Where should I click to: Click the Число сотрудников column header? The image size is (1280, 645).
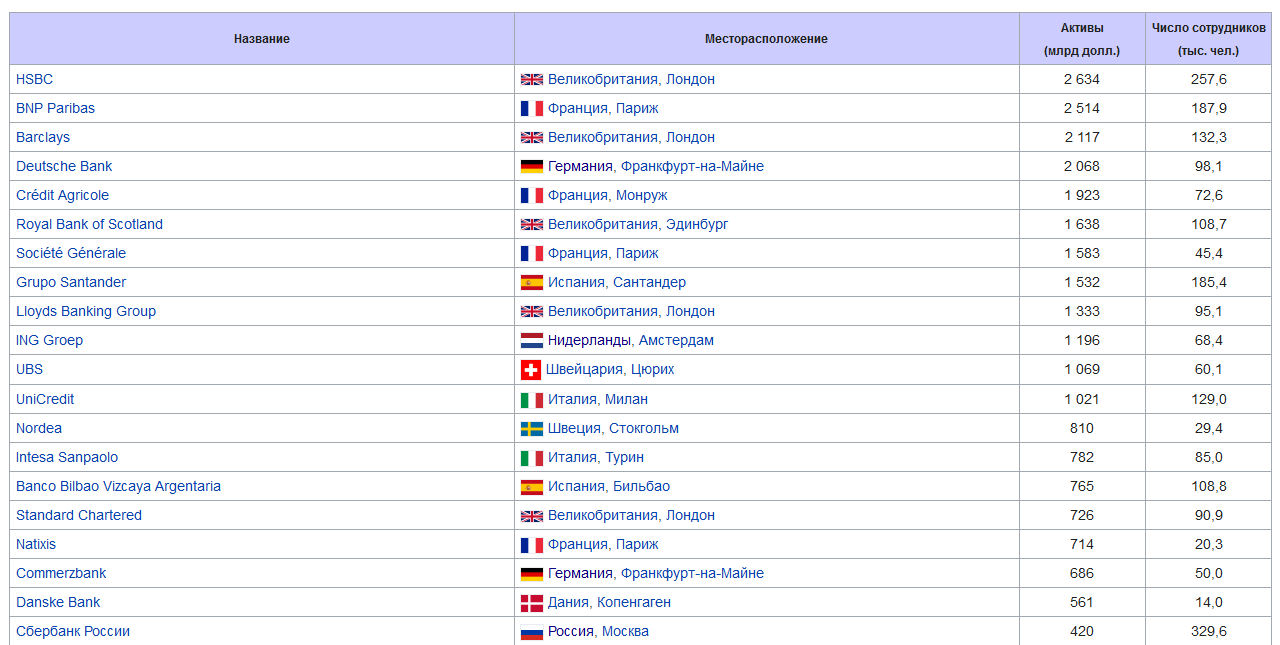(x=1208, y=39)
